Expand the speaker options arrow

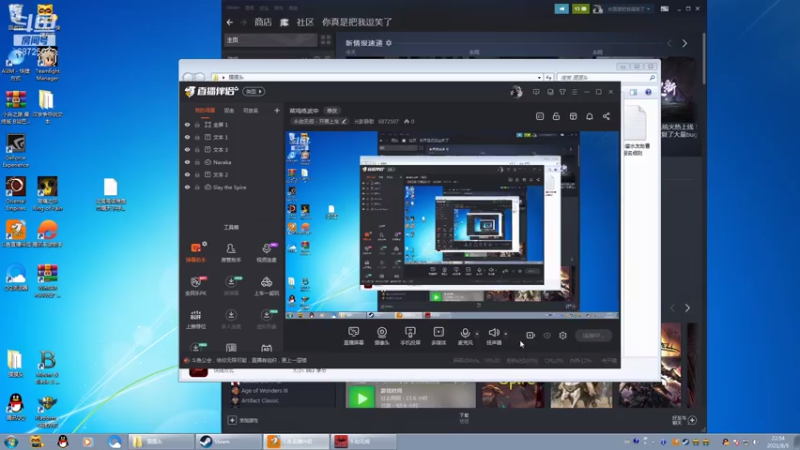[x=506, y=334]
